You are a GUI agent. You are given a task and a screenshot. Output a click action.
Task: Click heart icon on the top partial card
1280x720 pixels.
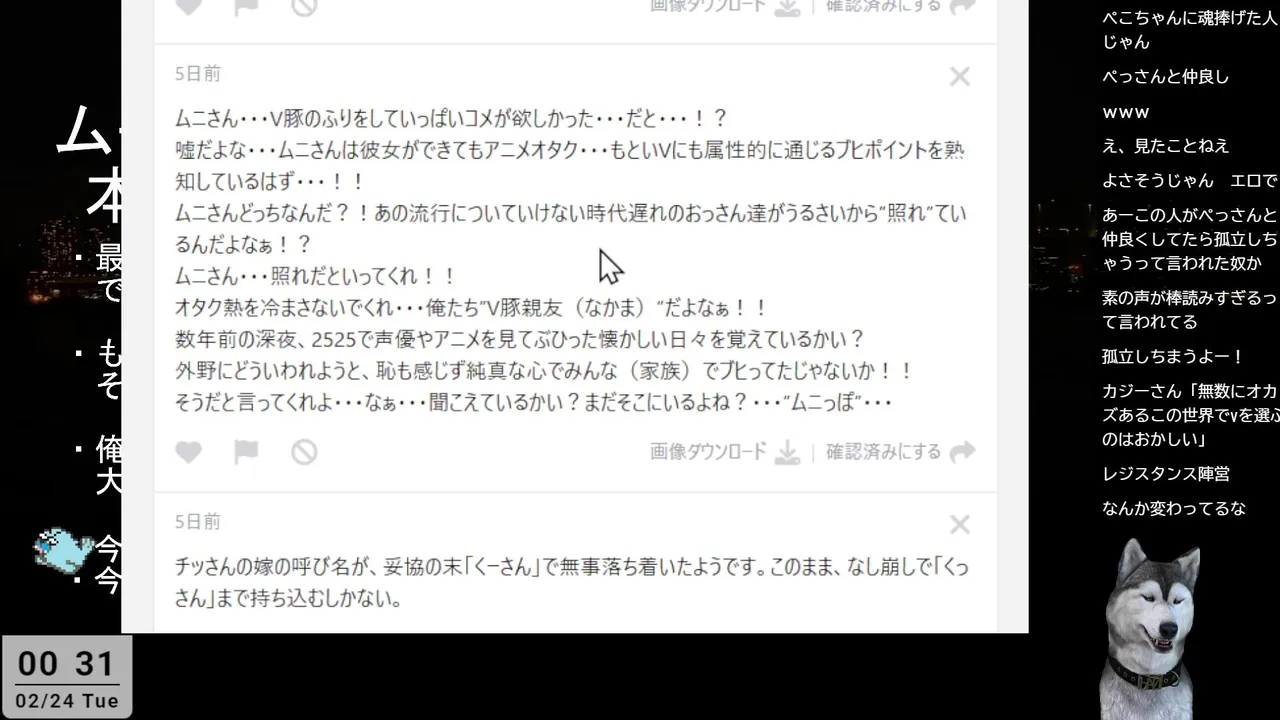pyautogui.click(x=188, y=6)
